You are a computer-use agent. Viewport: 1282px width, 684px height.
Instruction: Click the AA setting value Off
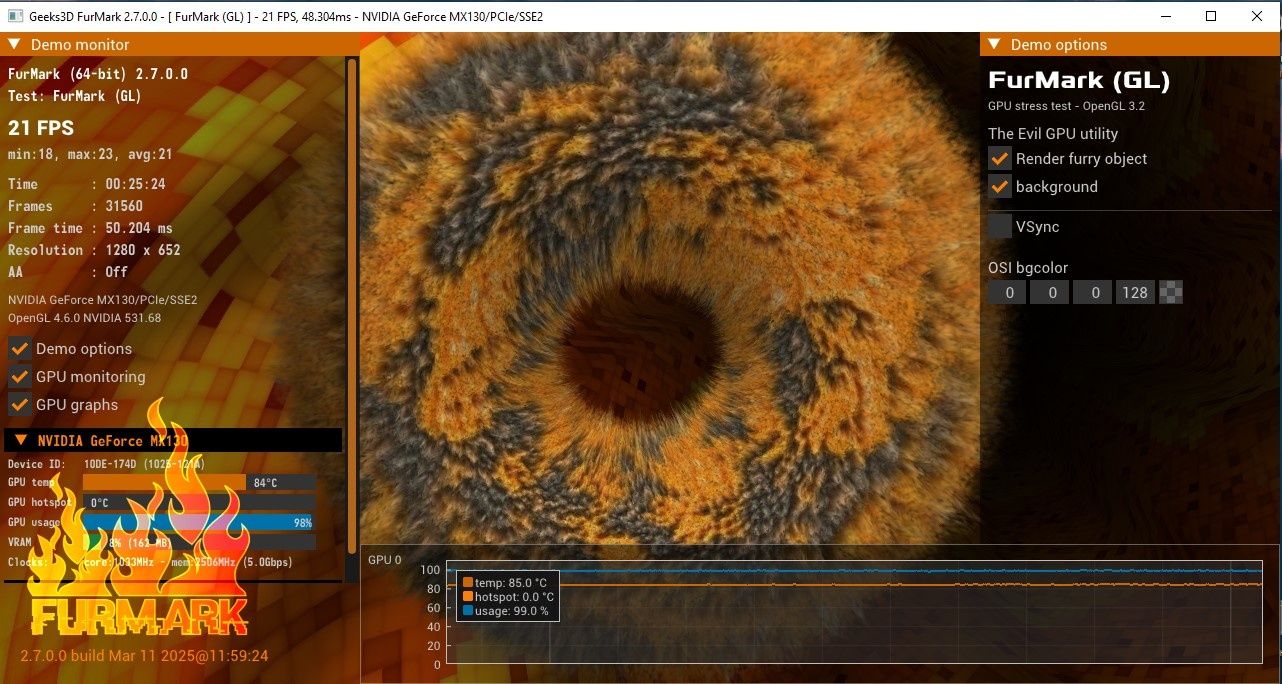(x=117, y=272)
